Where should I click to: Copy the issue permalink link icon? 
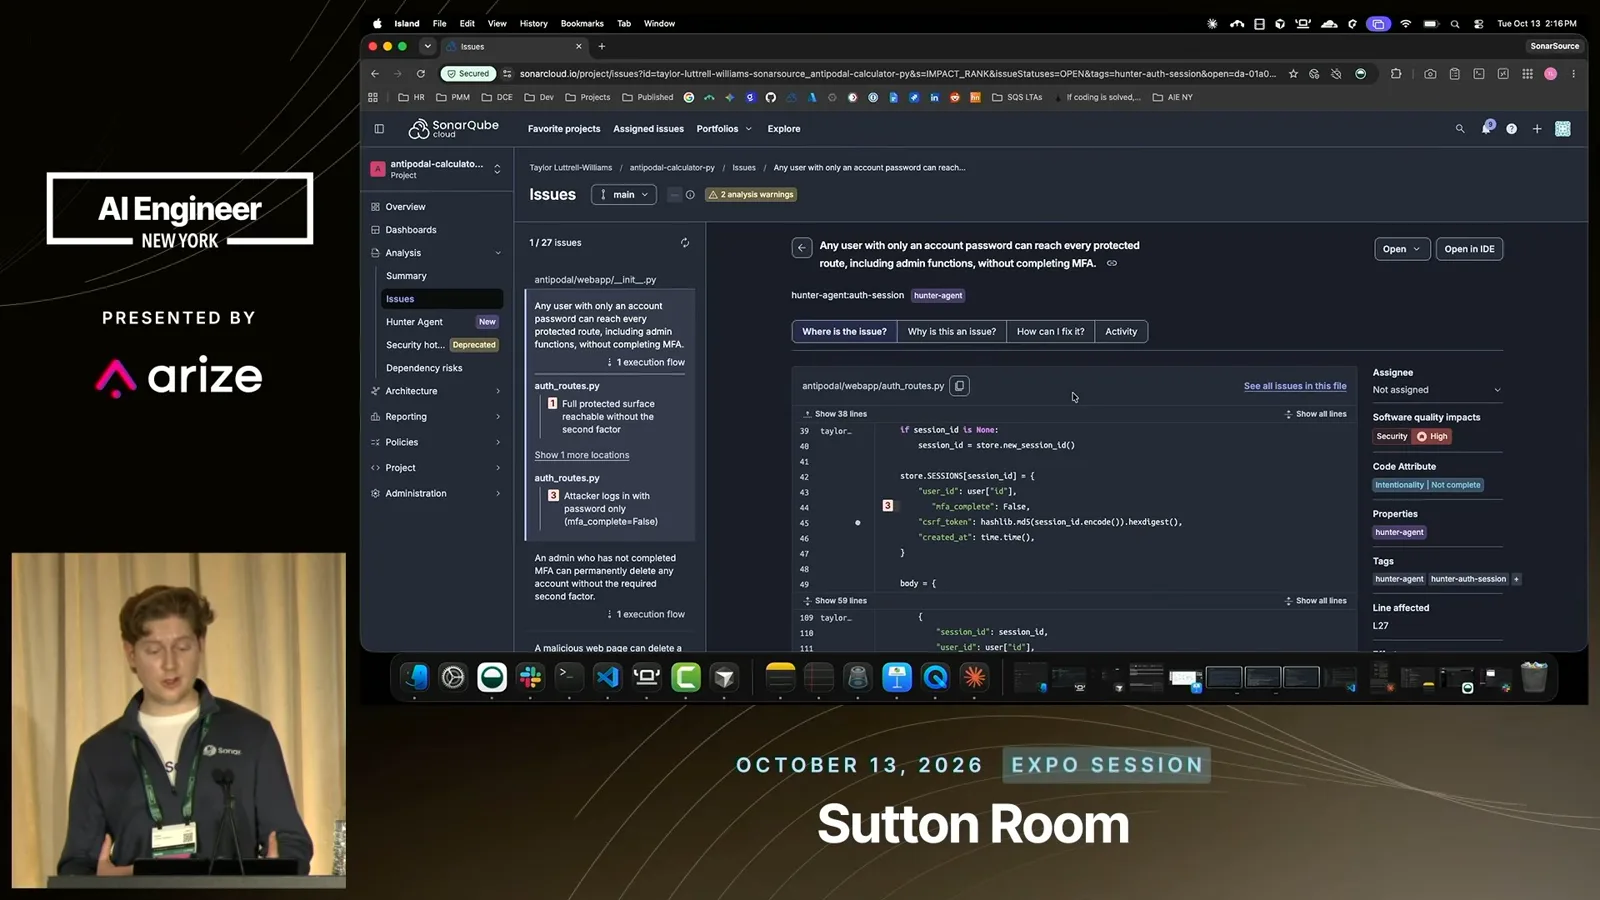coord(1112,264)
